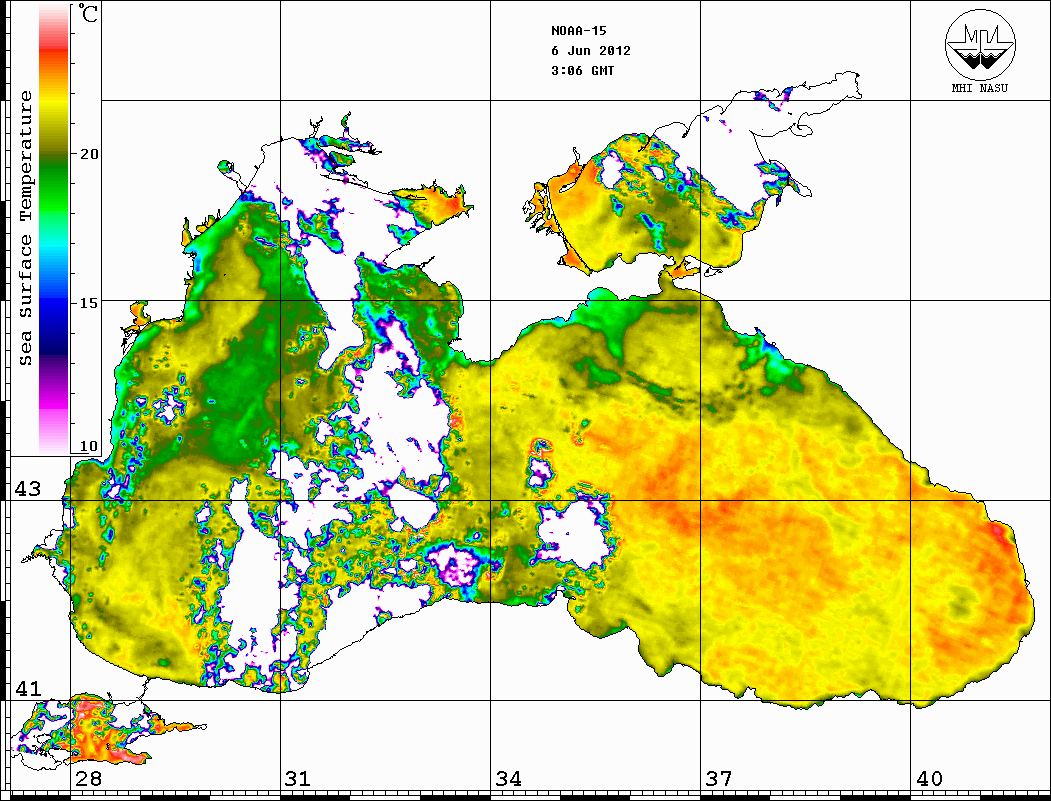Click longitude label 40
The width and height of the screenshot is (1051, 801).
click(x=929, y=779)
